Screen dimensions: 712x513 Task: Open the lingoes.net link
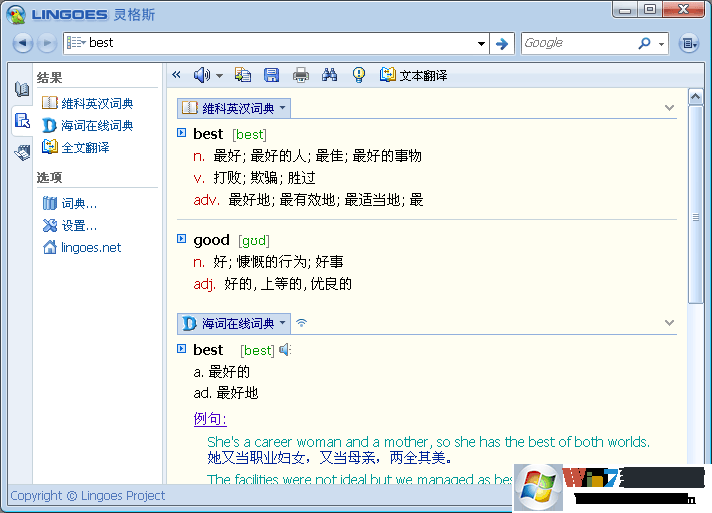click(90, 247)
